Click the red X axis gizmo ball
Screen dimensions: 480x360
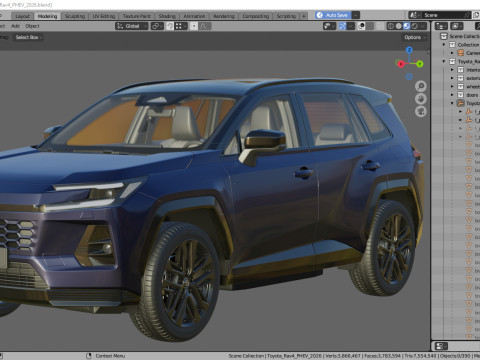pyautogui.click(x=401, y=64)
